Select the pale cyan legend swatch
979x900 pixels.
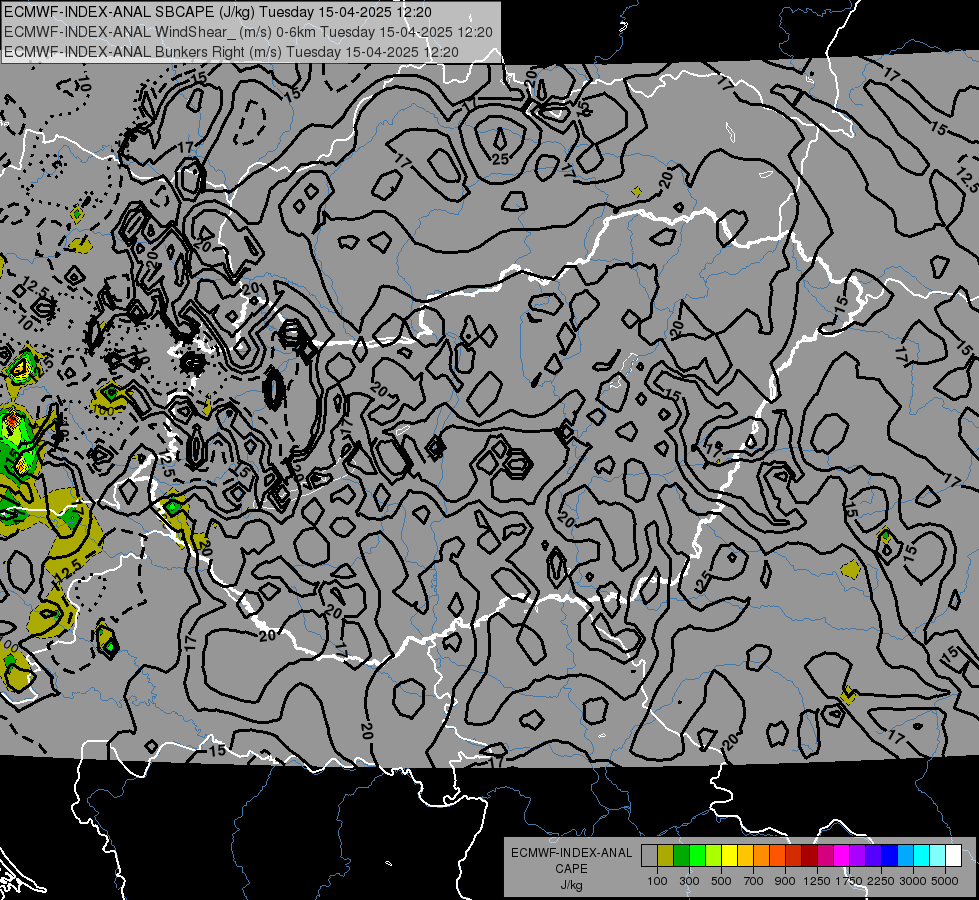click(x=938, y=856)
